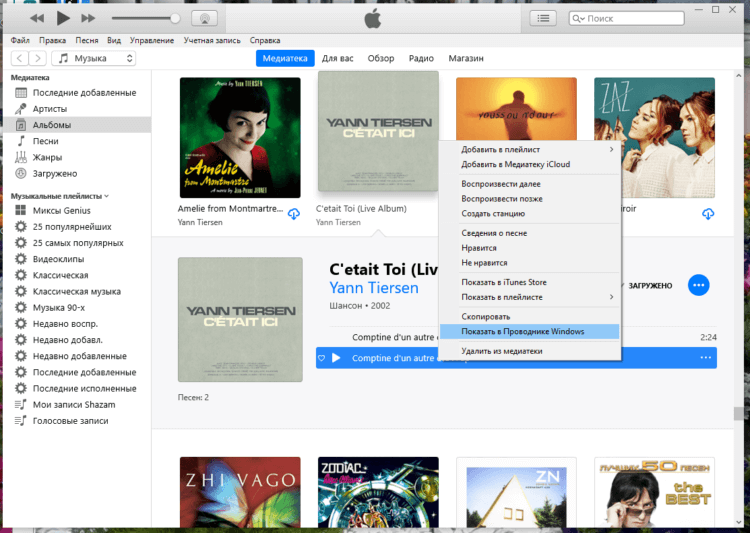Viewport: 750px width, 533px height.
Task: Open Классическая музыка playlist
Action: 77,291
